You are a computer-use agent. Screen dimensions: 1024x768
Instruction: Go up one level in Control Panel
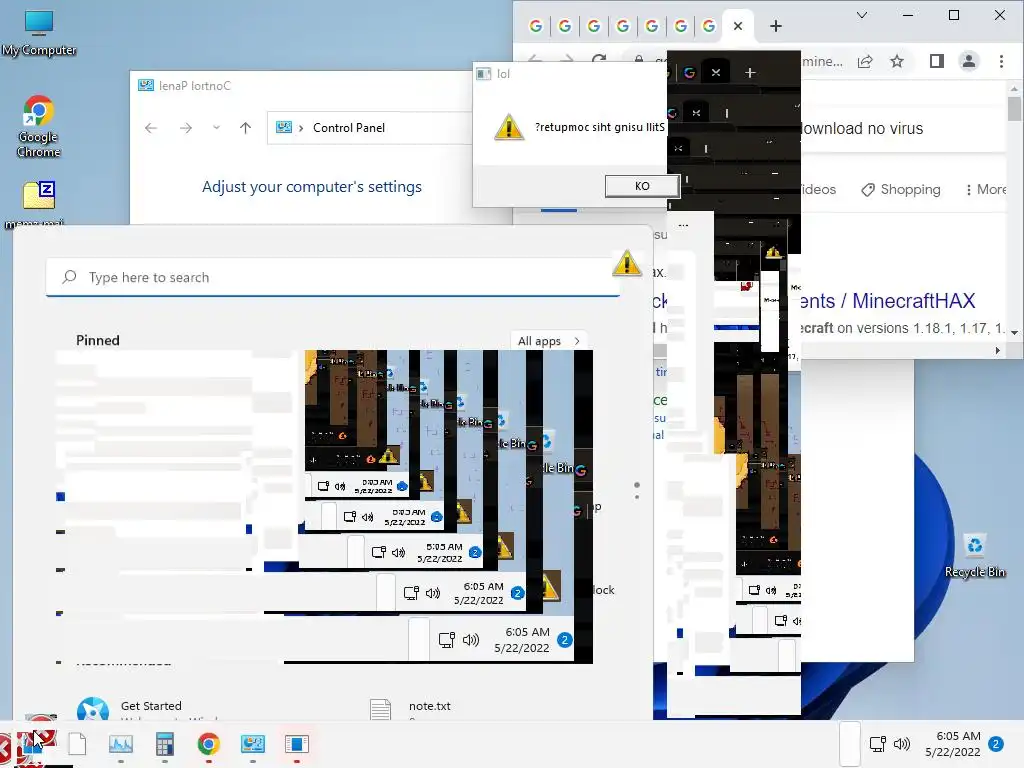[246, 128]
